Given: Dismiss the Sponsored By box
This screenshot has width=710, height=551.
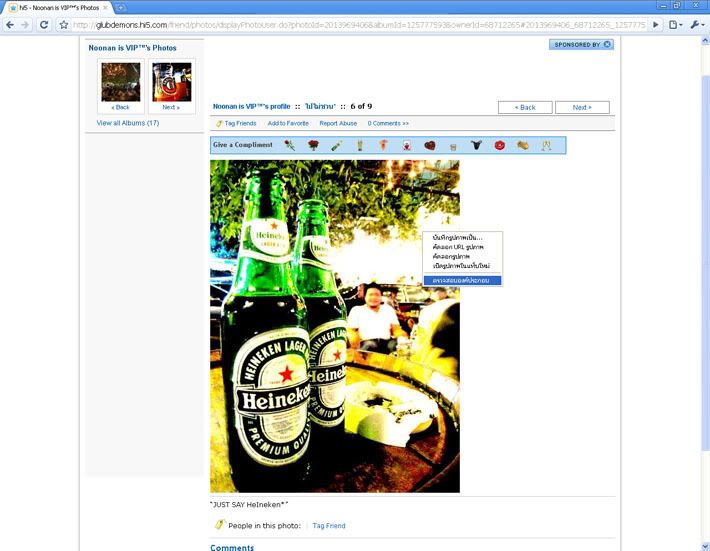Looking at the screenshot, I should [x=607, y=44].
